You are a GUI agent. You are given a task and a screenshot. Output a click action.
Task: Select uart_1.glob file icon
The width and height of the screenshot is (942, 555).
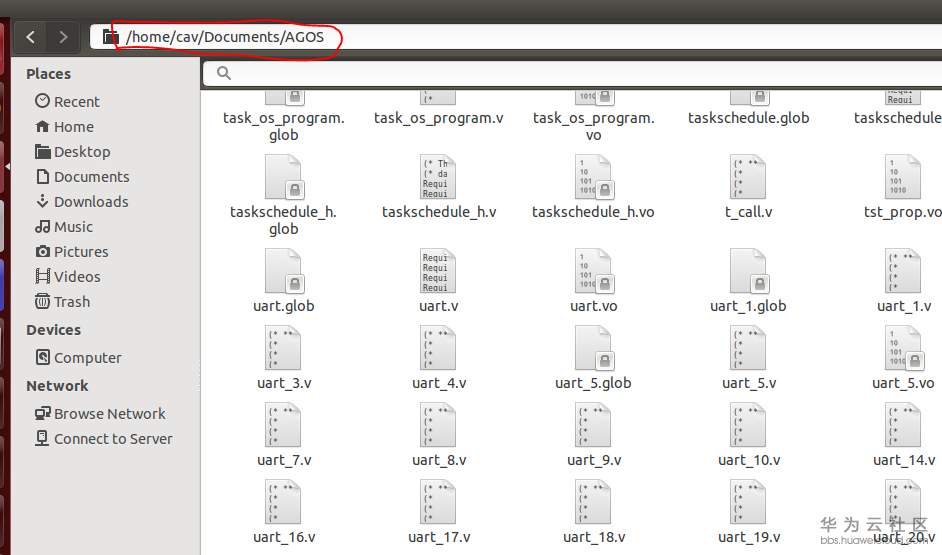tap(749, 271)
